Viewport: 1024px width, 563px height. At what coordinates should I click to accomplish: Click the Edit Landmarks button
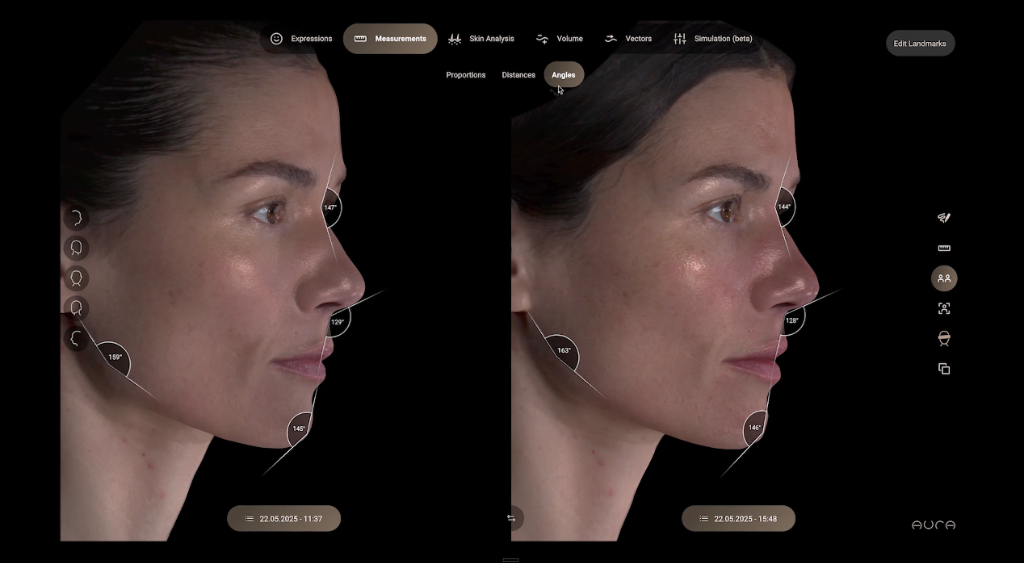(x=920, y=43)
